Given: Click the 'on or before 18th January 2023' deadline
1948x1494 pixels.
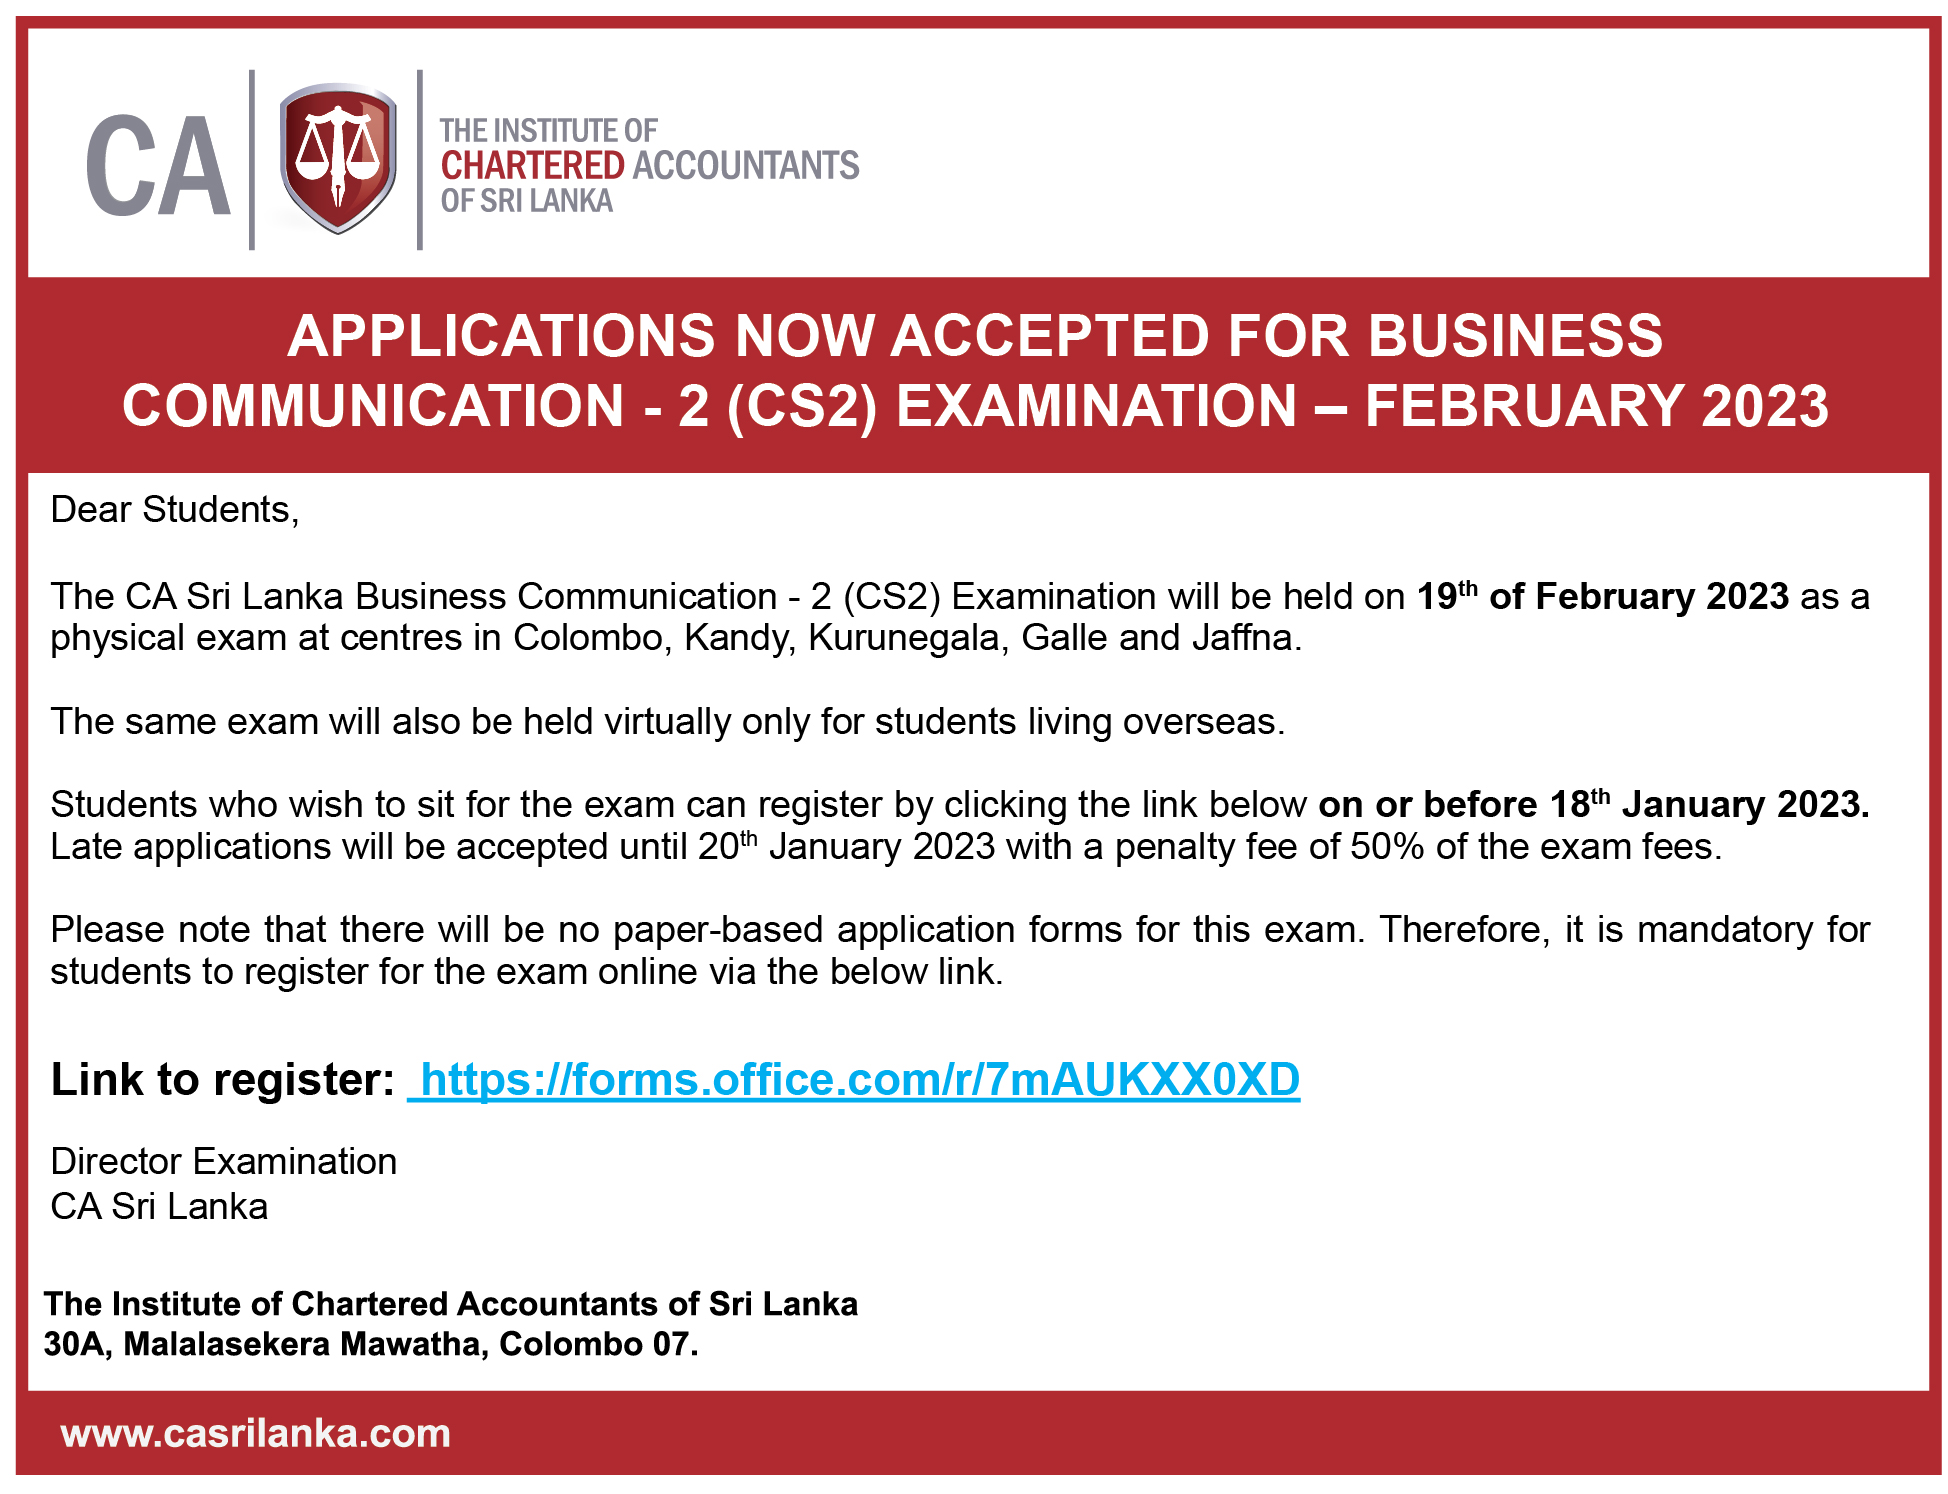Looking at the screenshot, I should click(x=1593, y=805).
